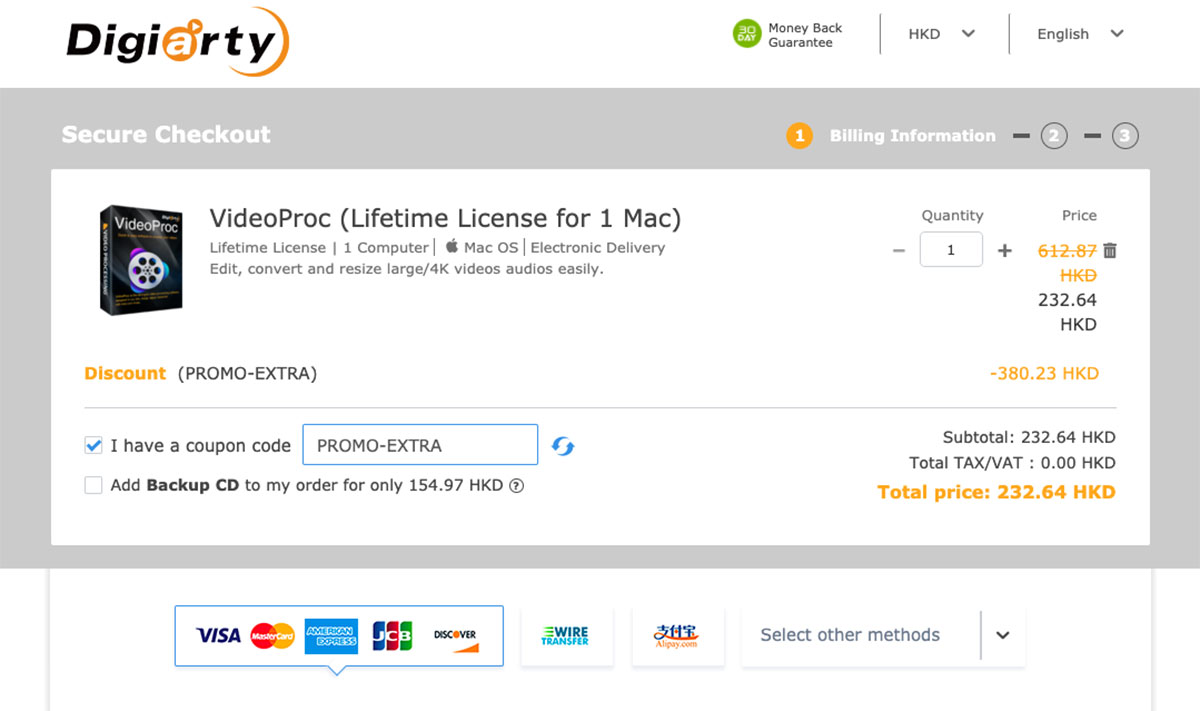Uncheck the I have a coupon code box
The width and height of the screenshot is (1200, 711).
pyautogui.click(x=94, y=446)
